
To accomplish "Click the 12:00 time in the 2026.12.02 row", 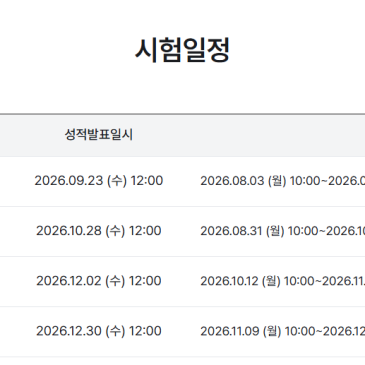I will pyautogui.click(x=145, y=281).
